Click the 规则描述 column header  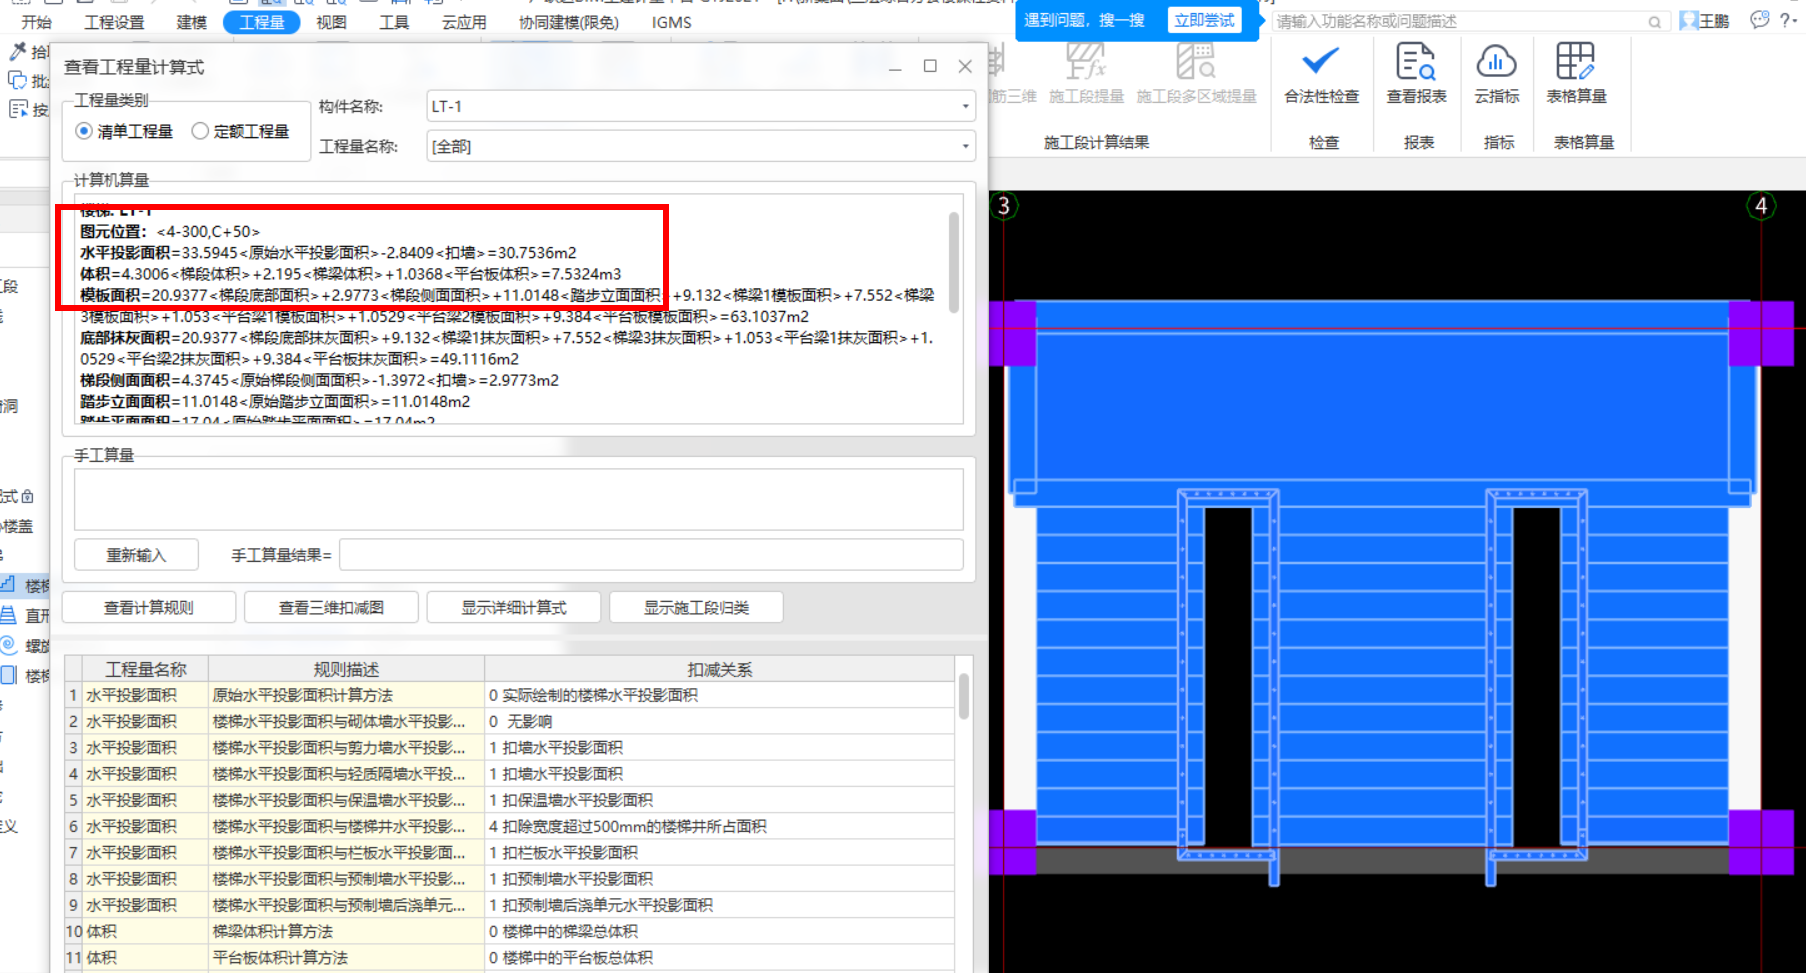click(x=346, y=669)
